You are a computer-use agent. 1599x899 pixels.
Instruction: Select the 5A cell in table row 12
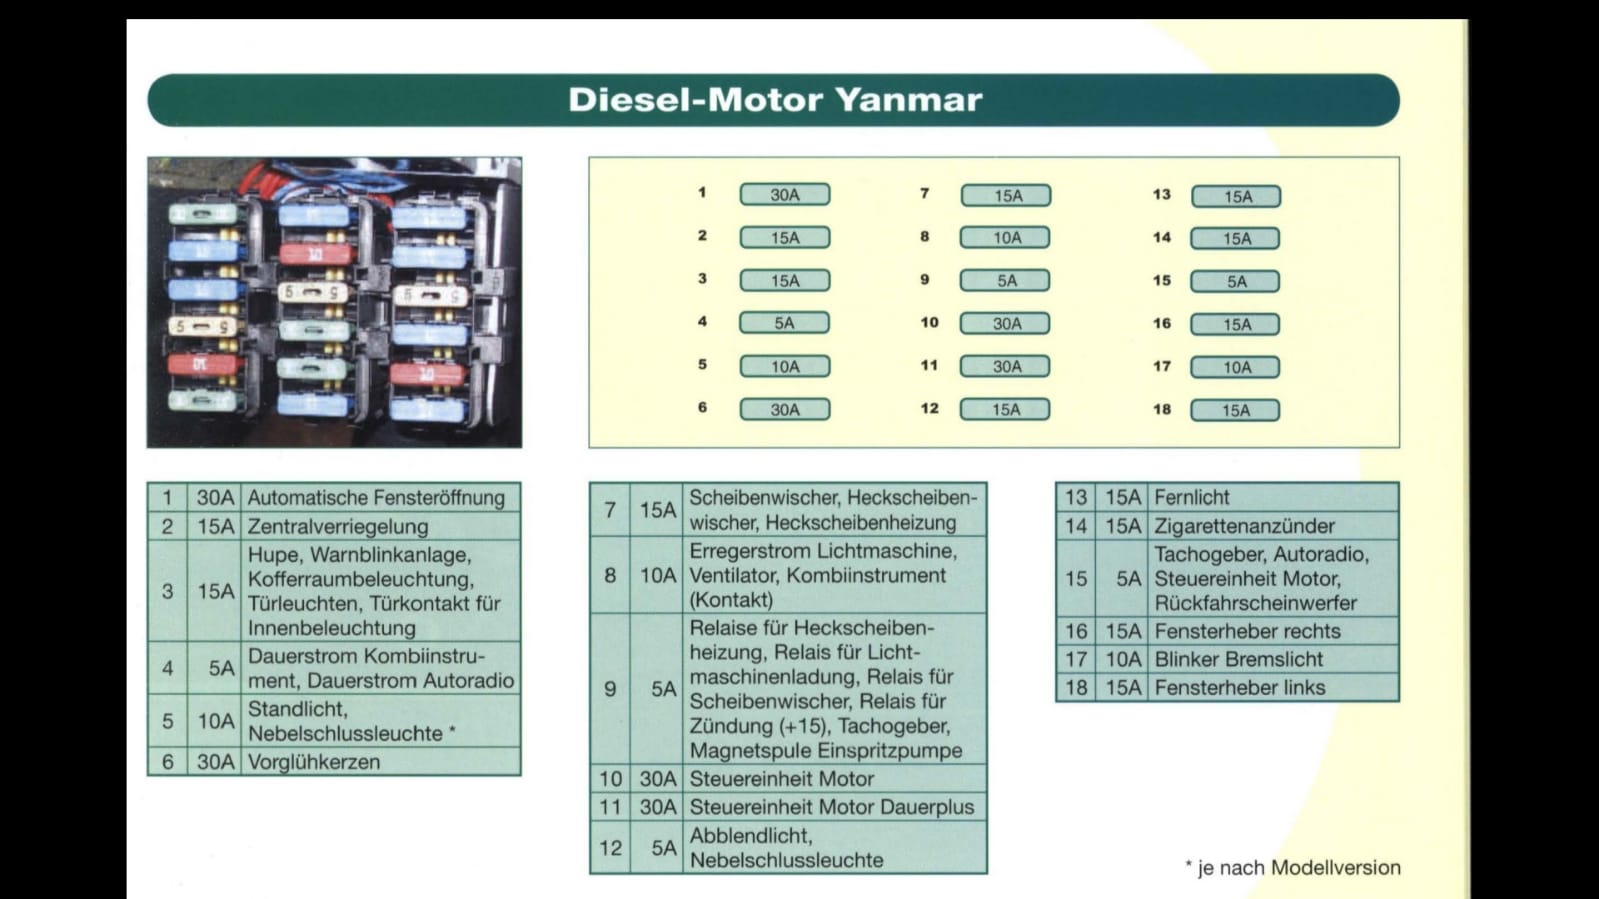(x=657, y=847)
